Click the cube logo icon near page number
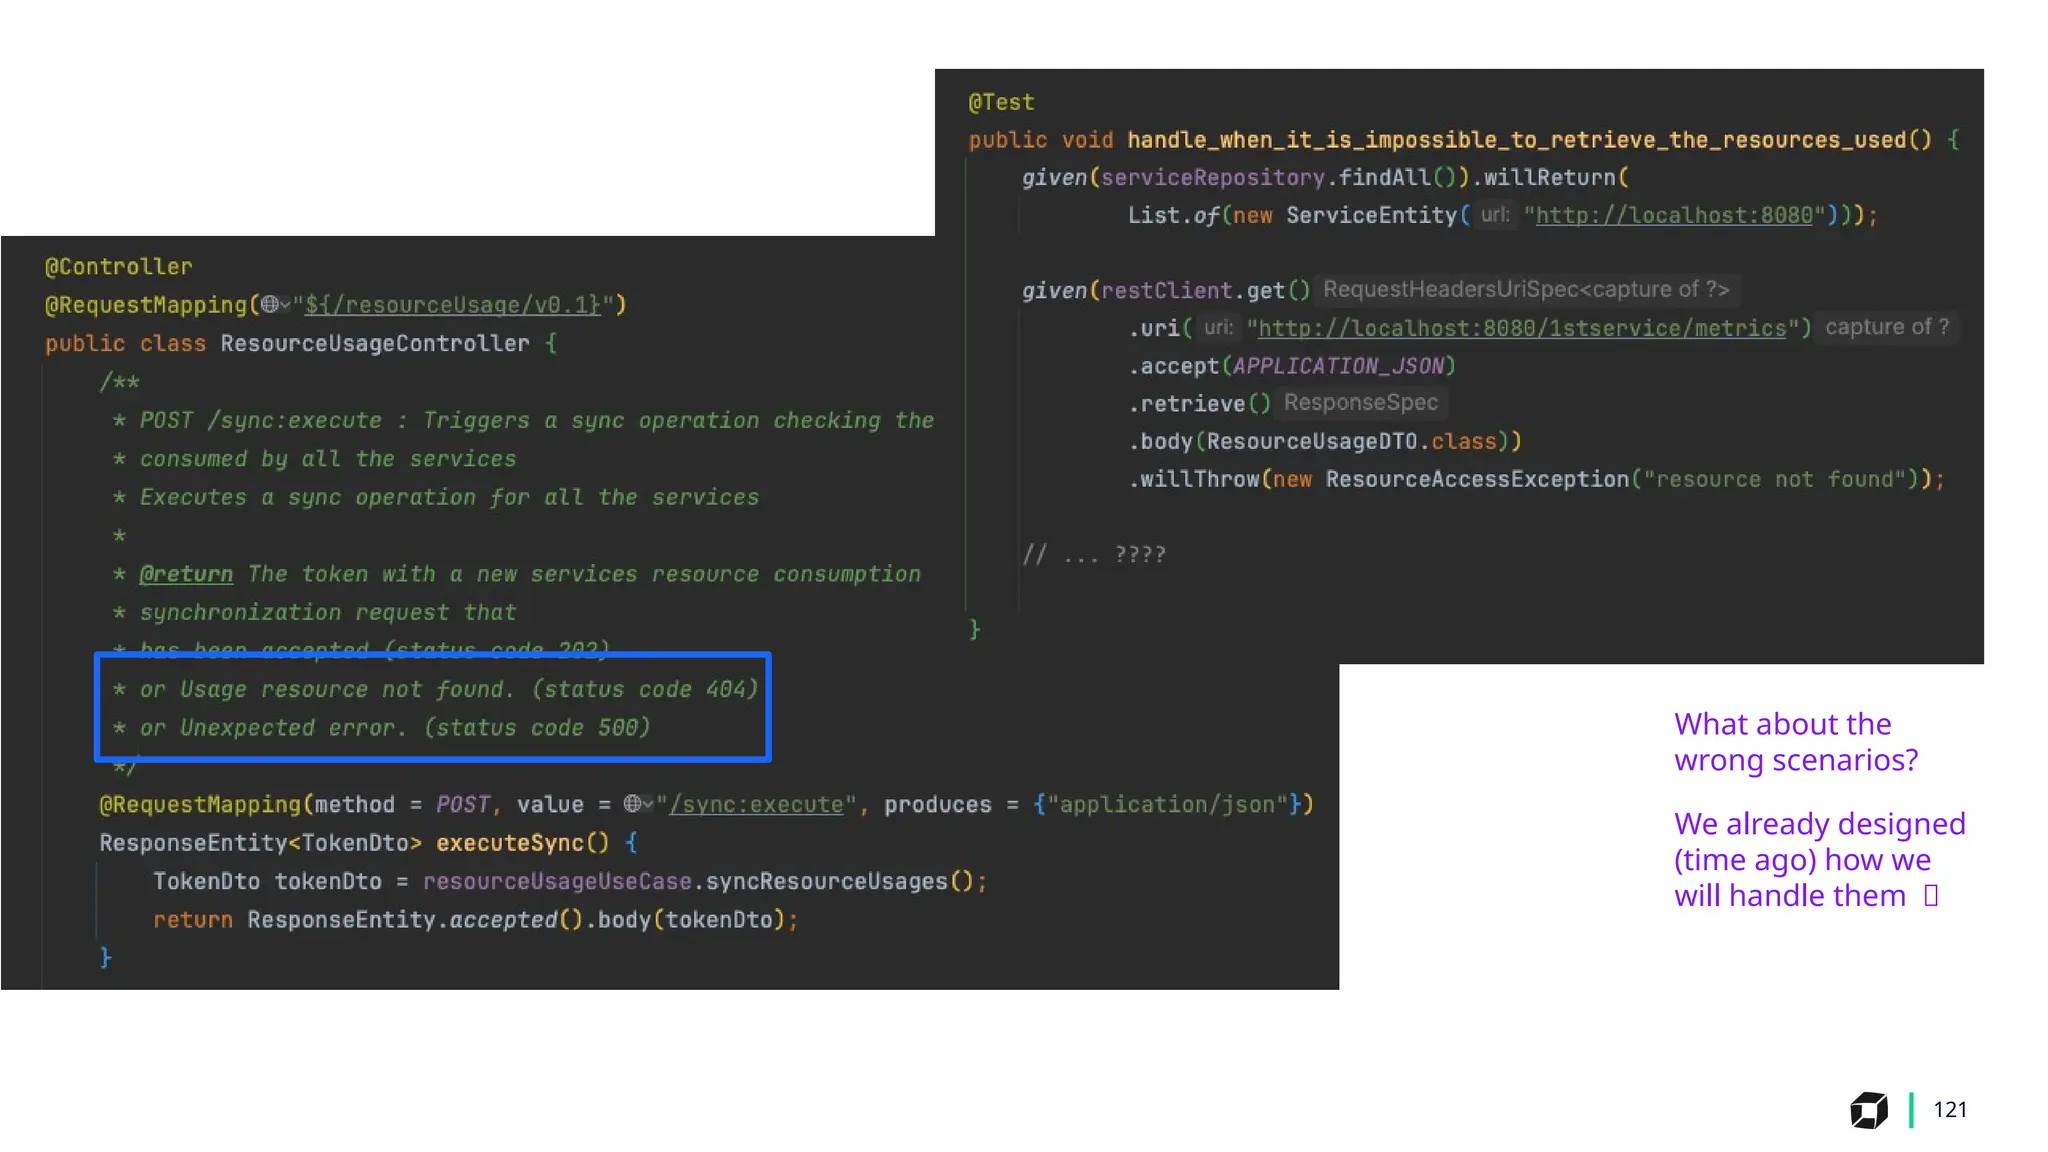The height and width of the screenshot is (1152, 2048). [x=1868, y=1110]
